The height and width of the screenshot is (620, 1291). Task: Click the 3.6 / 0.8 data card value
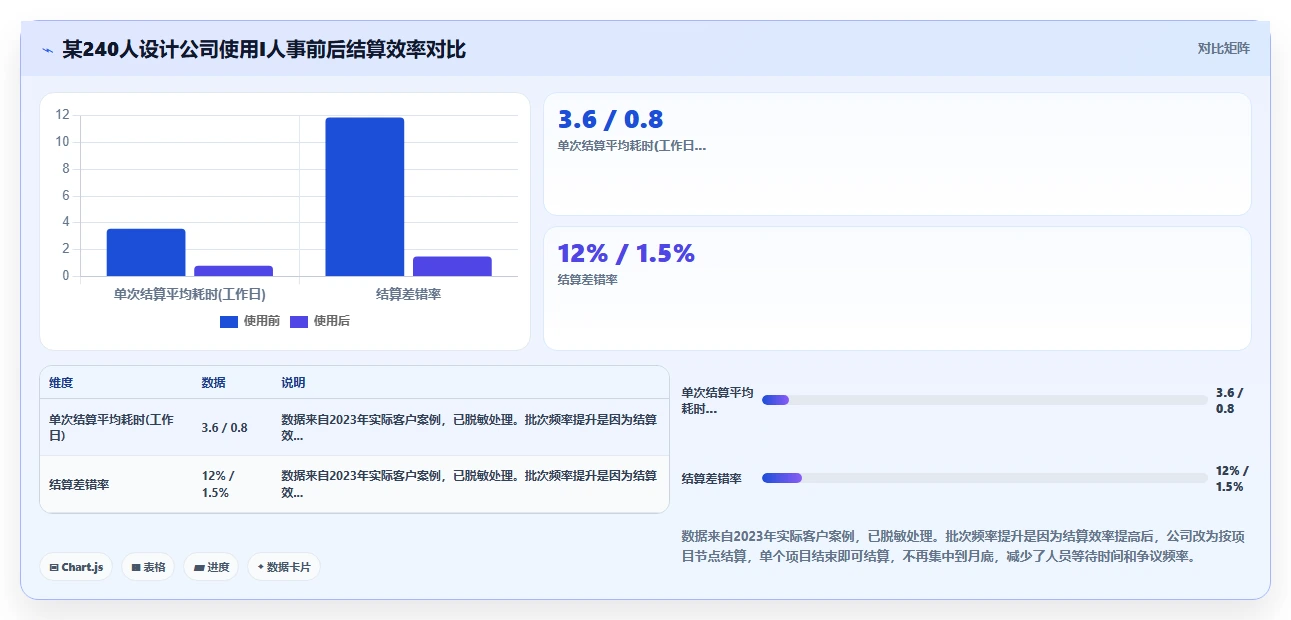pyautogui.click(x=610, y=119)
